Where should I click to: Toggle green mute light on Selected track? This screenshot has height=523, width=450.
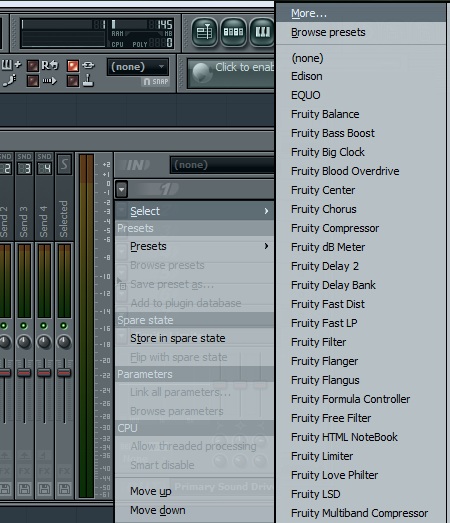click(64, 326)
